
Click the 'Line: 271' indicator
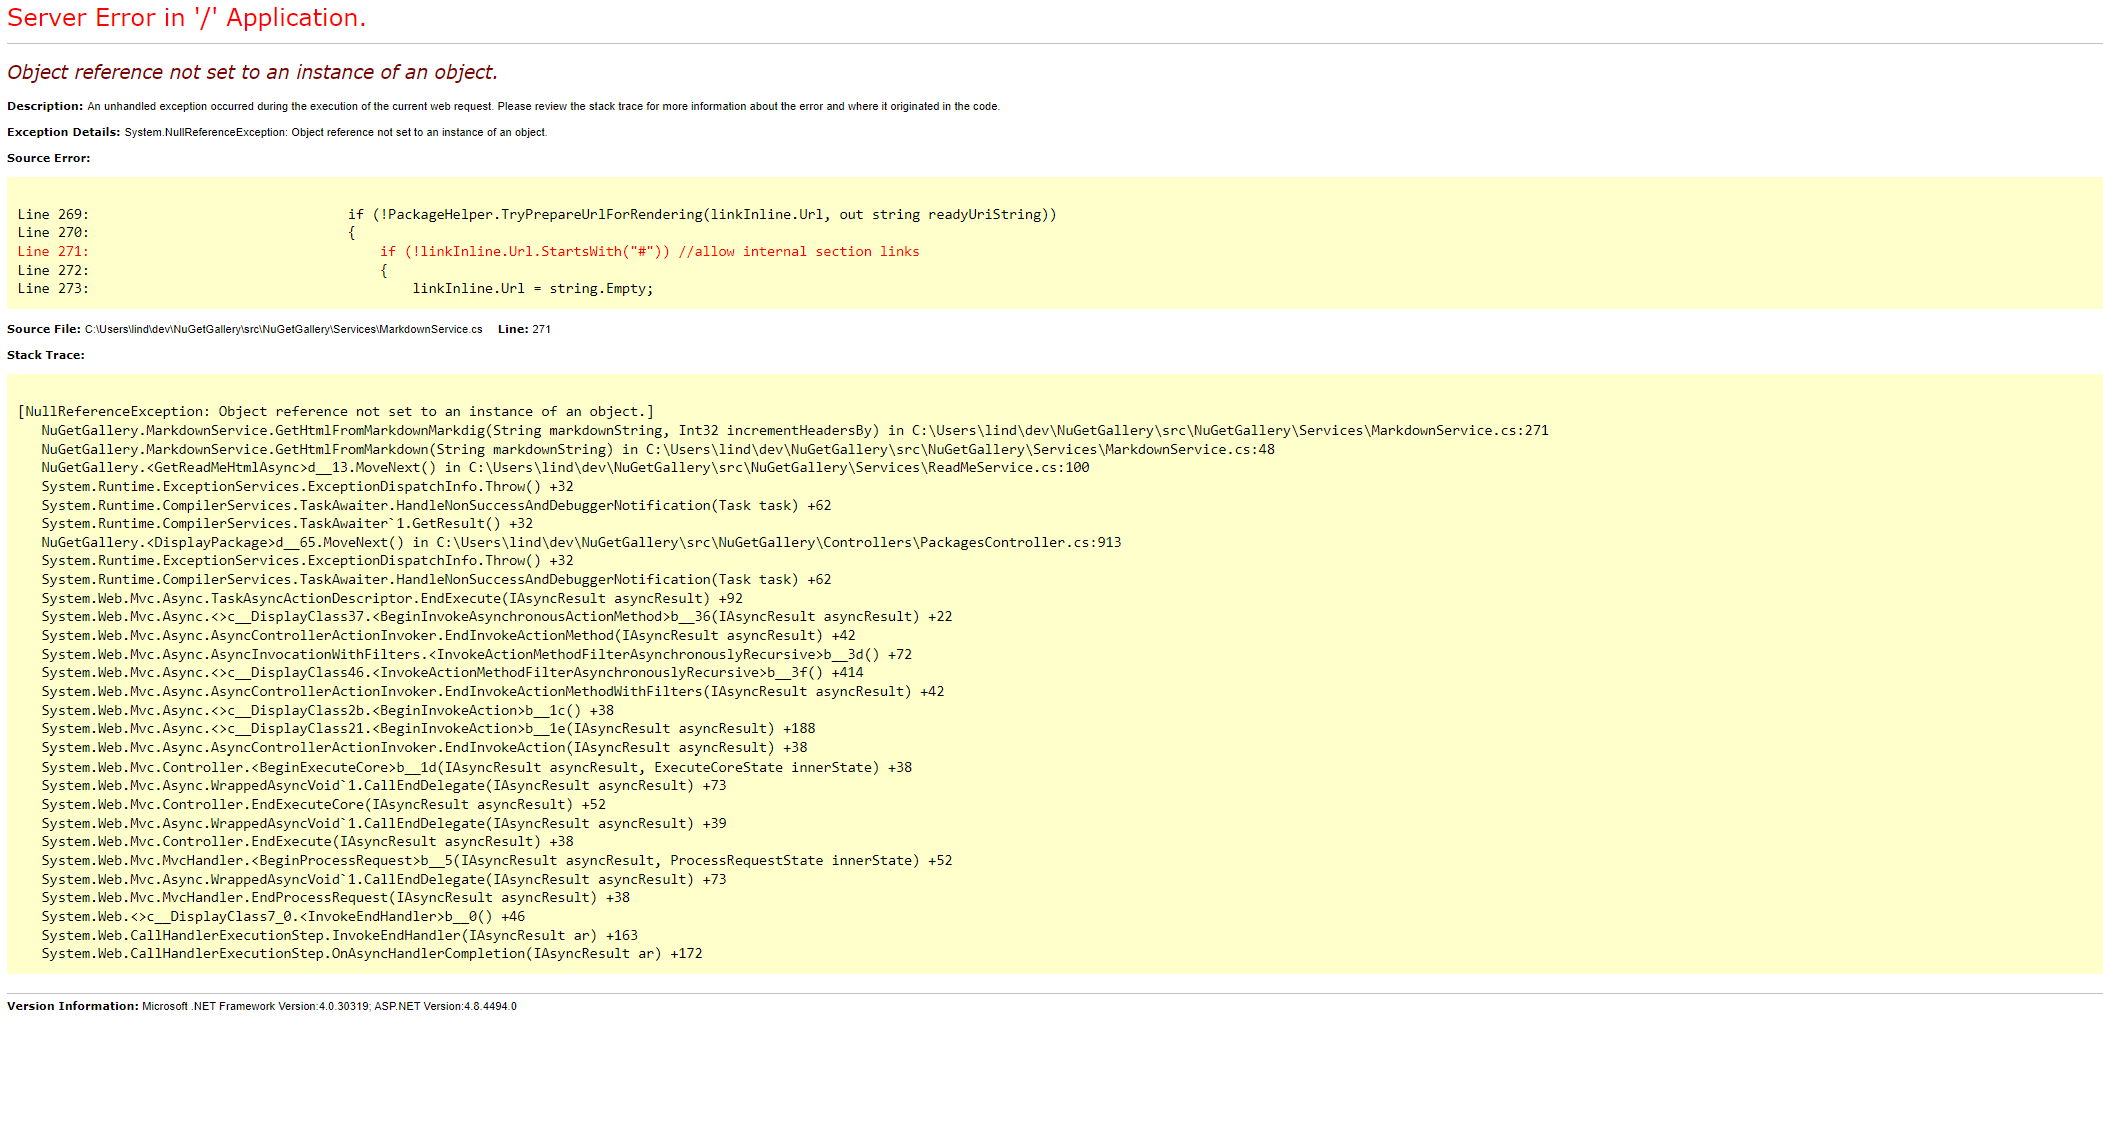pyautogui.click(x=524, y=328)
